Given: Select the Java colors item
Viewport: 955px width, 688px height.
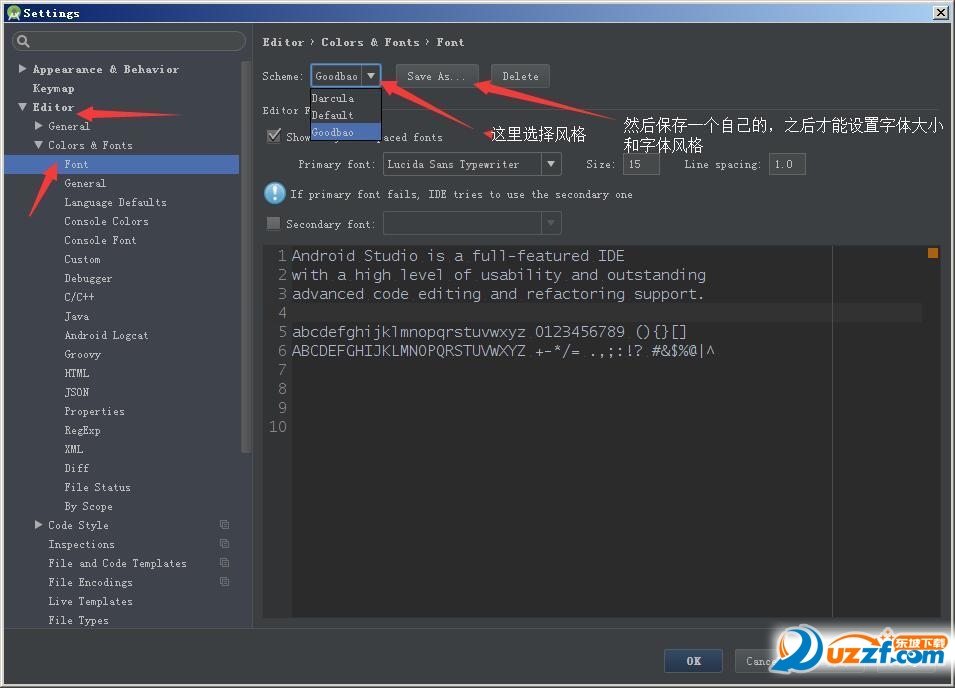Looking at the screenshot, I should tap(77, 316).
